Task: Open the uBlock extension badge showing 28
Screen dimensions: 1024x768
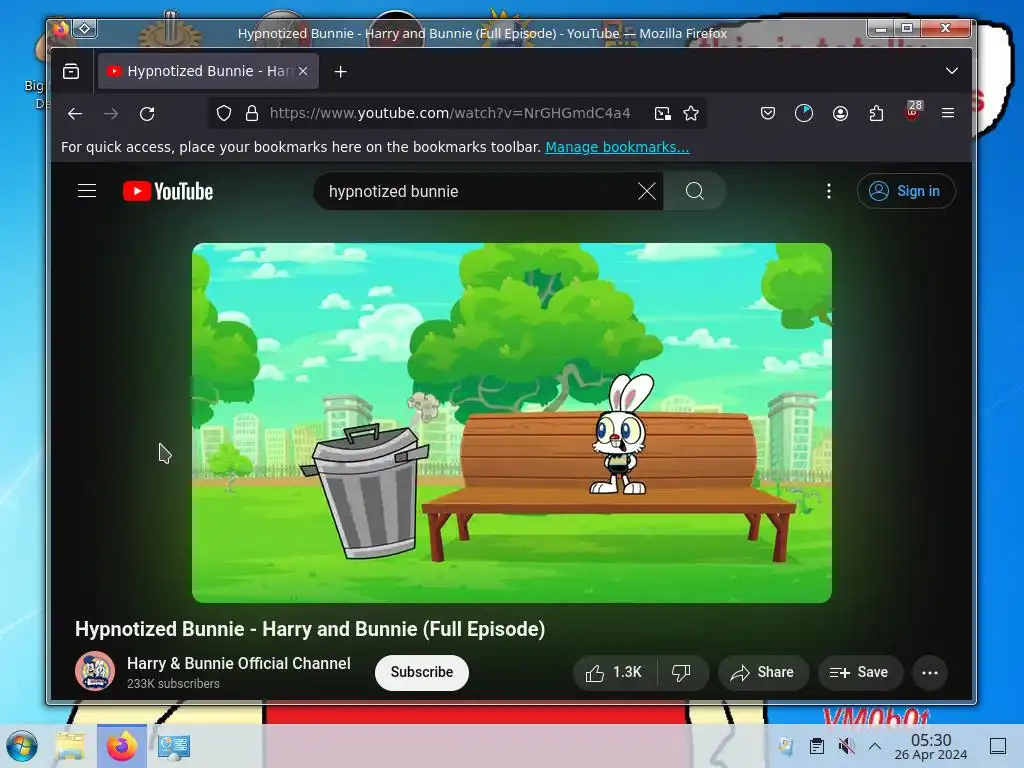Action: point(913,111)
